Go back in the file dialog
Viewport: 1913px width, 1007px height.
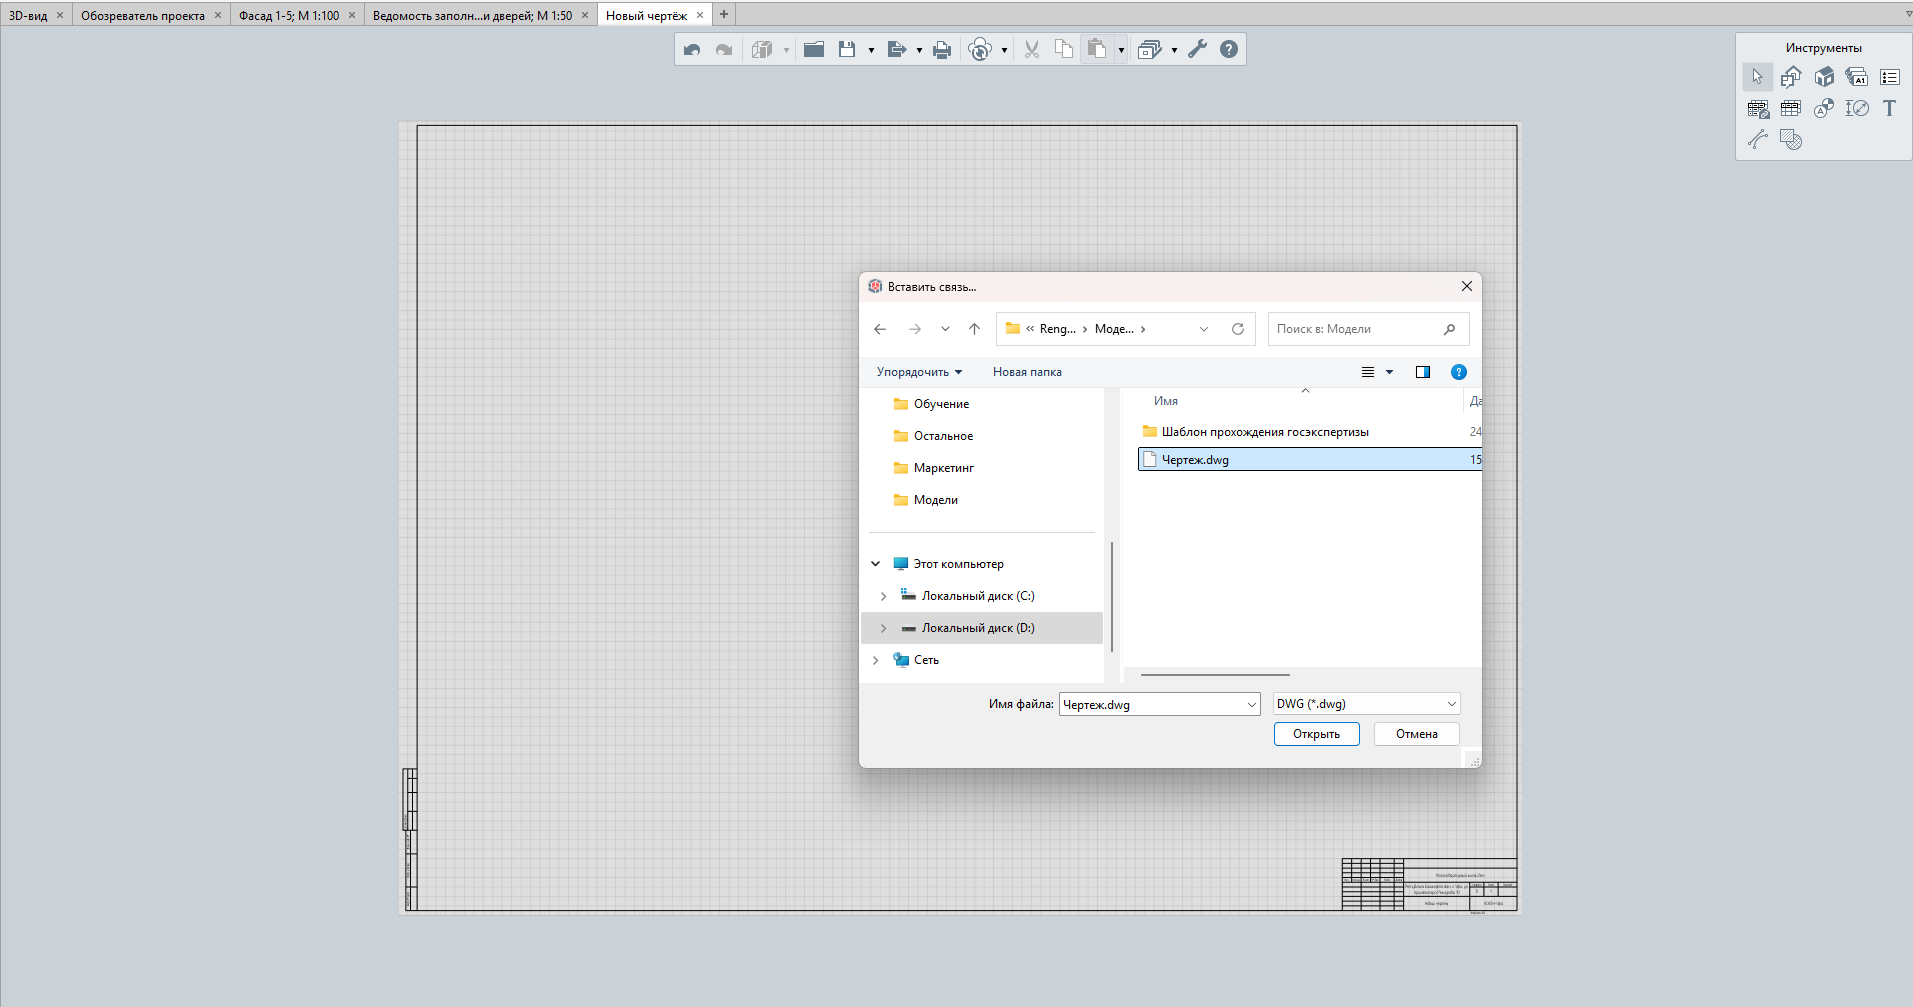tap(880, 329)
